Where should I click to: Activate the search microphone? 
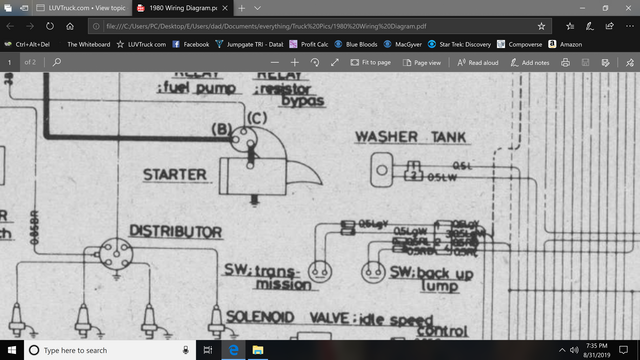coord(186,350)
